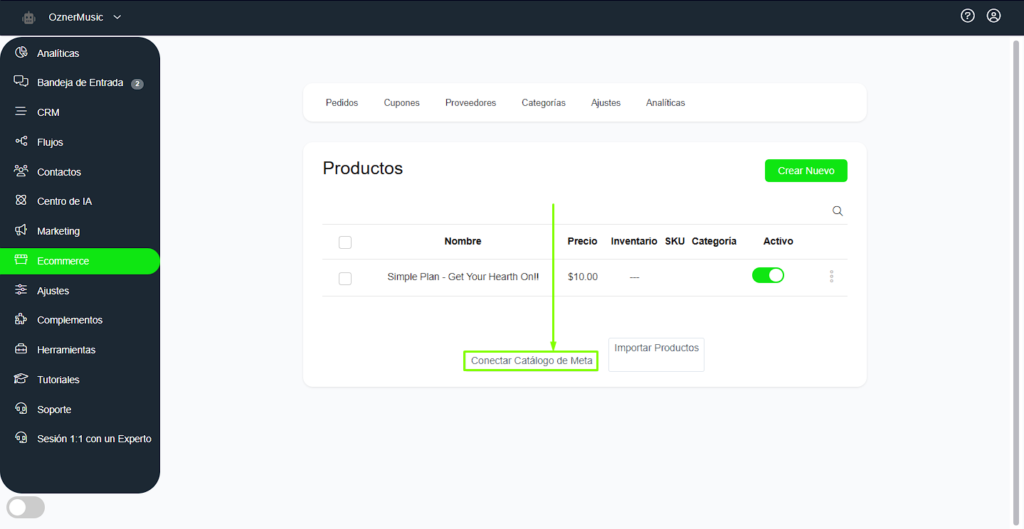
Task: Flip the toggle switch below the sidebar
Action: [x=26, y=507]
